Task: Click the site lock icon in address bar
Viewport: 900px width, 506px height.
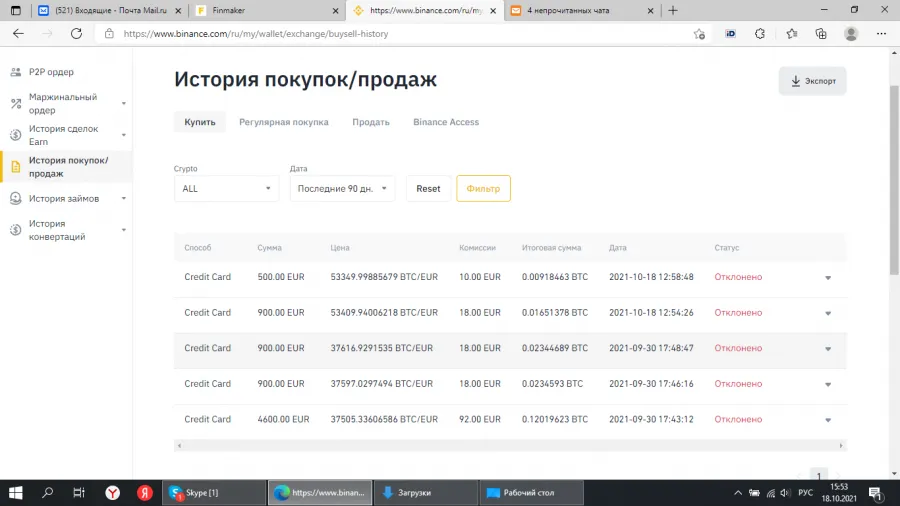Action: pos(109,34)
